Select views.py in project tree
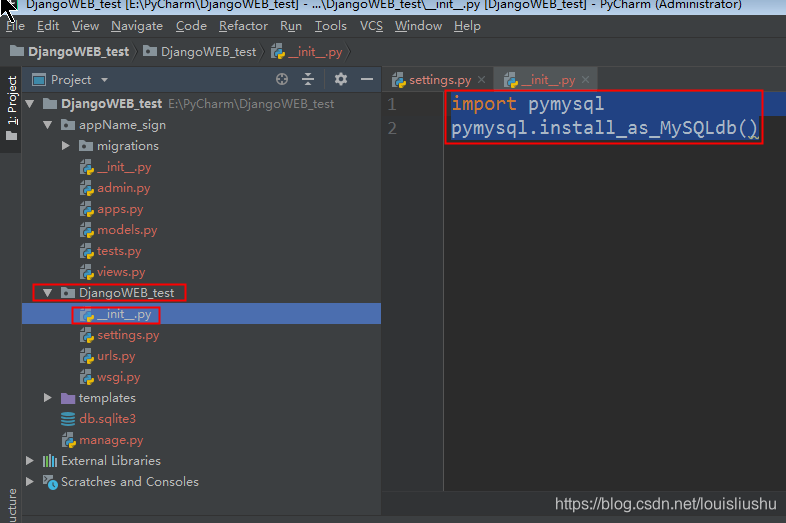 coord(112,272)
